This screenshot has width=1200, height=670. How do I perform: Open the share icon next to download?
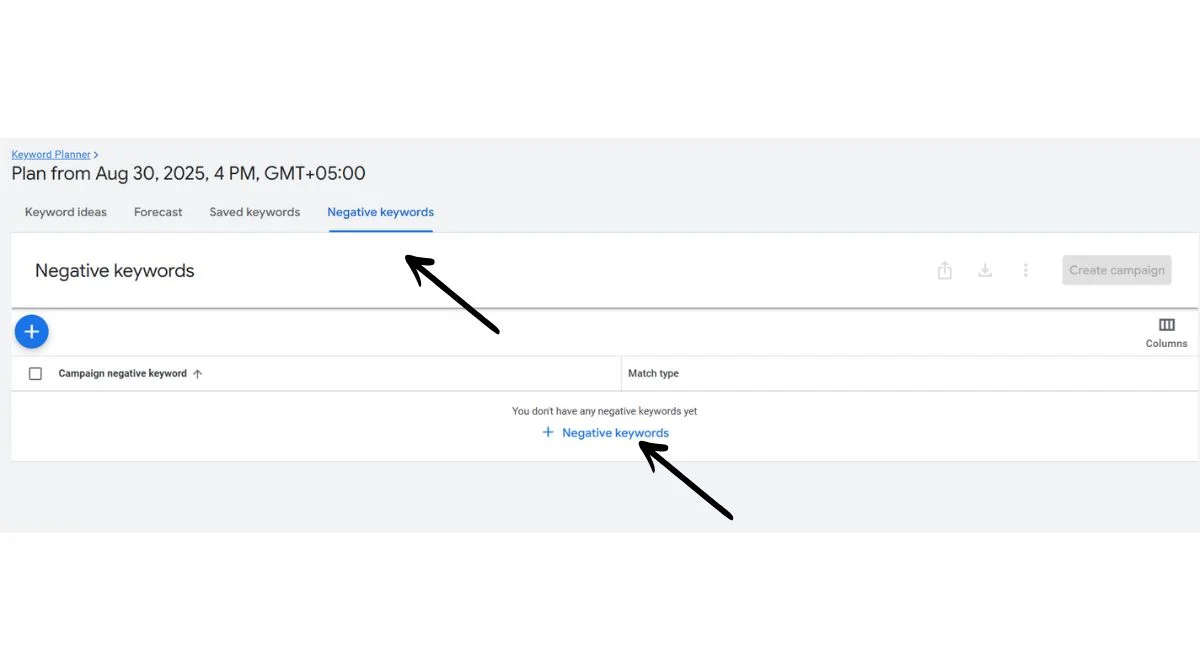tap(945, 271)
